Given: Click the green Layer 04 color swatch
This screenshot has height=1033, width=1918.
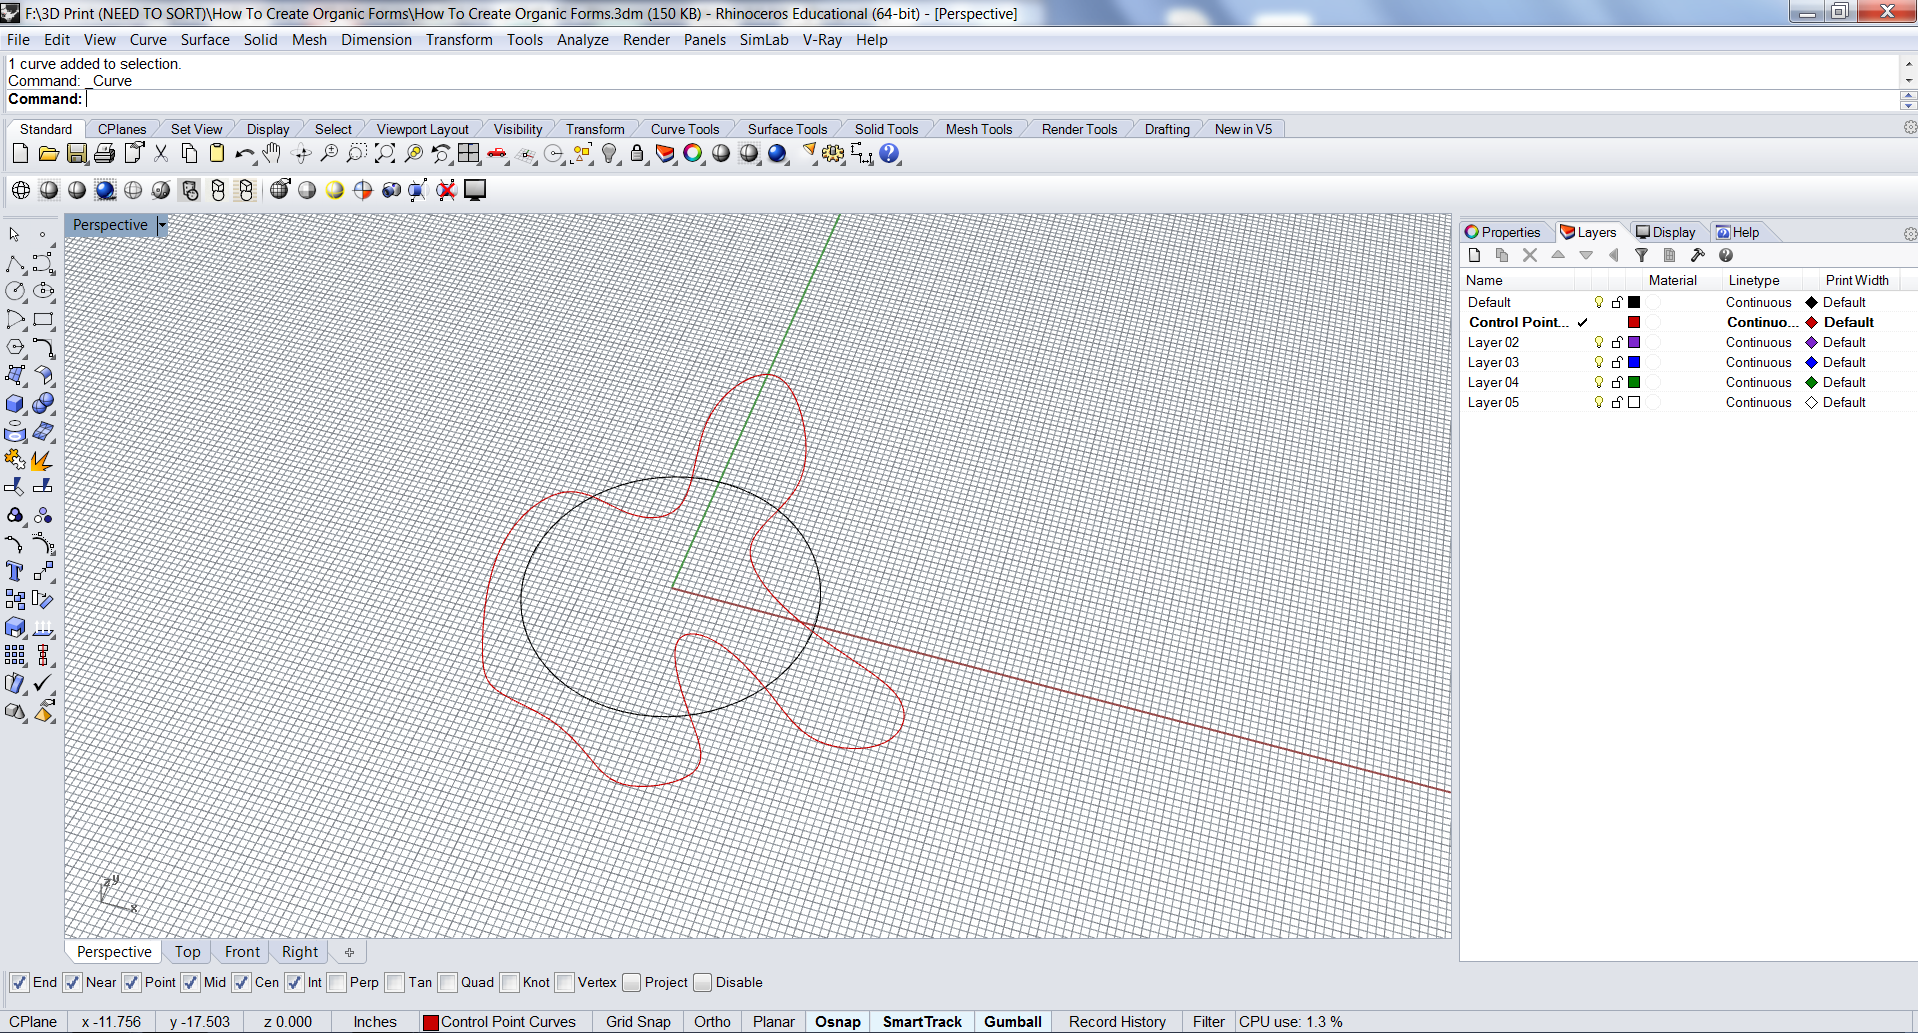Looking at the screenshot, I should 1634,382.
